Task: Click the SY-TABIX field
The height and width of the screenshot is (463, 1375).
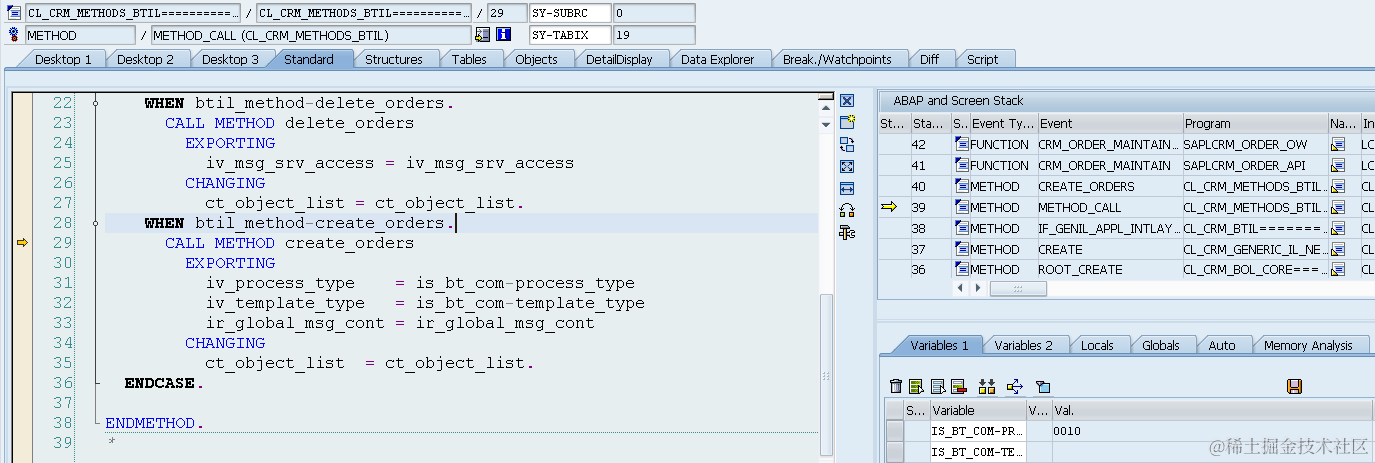Action: (569, 35)
